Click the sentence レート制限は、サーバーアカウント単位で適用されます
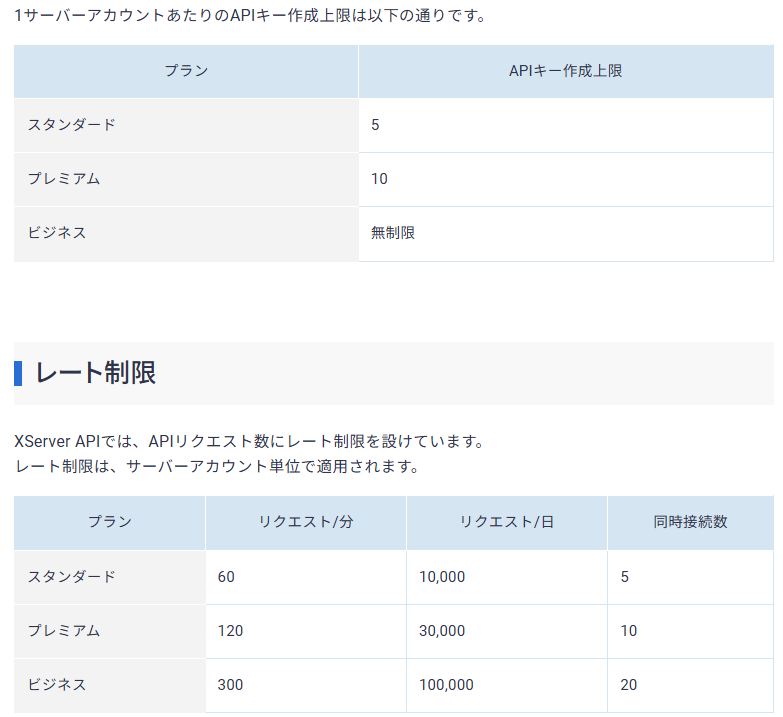This screenshot has height=717, width=783. pyautogui.click(x=217, y=466)
